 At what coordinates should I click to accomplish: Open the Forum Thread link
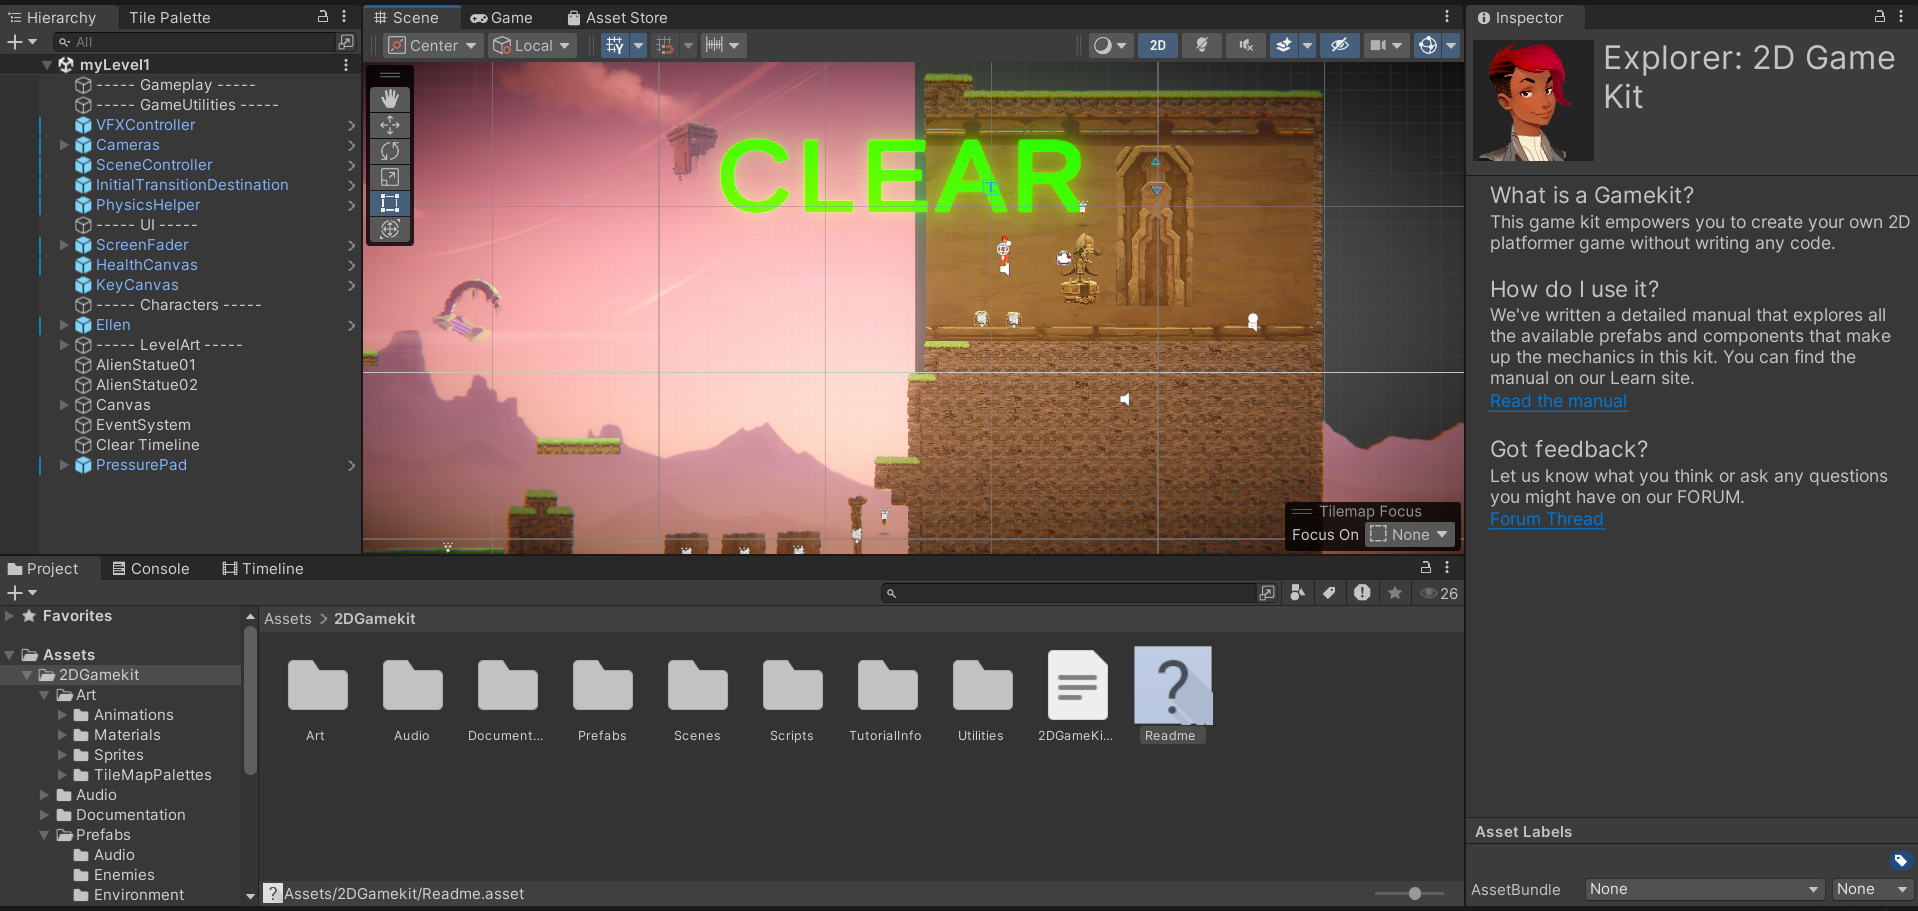(x=1546, y=519)
